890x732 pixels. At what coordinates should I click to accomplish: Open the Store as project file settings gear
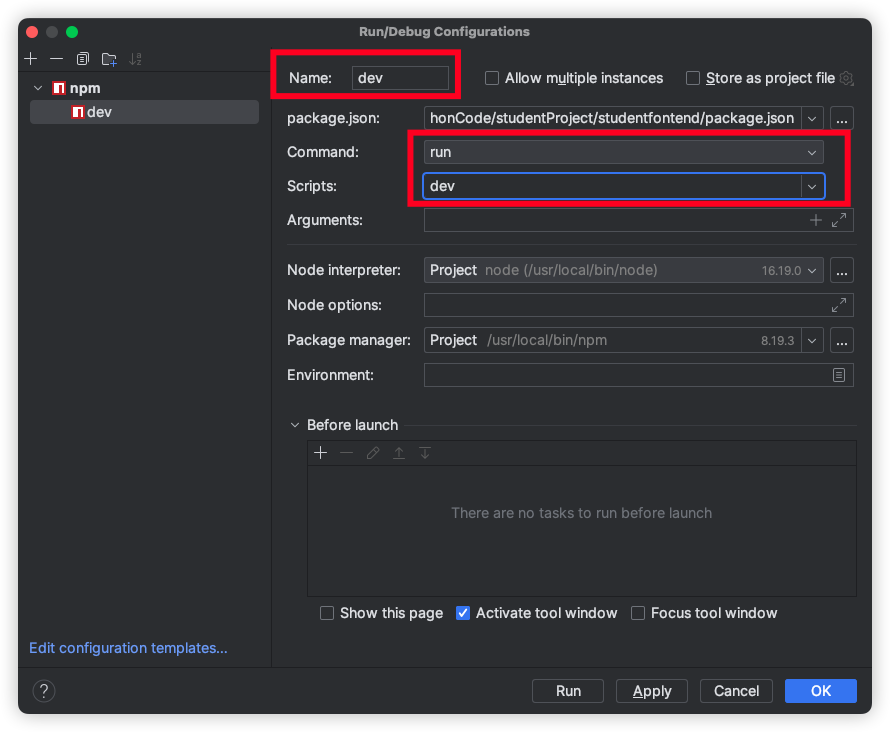846,78
